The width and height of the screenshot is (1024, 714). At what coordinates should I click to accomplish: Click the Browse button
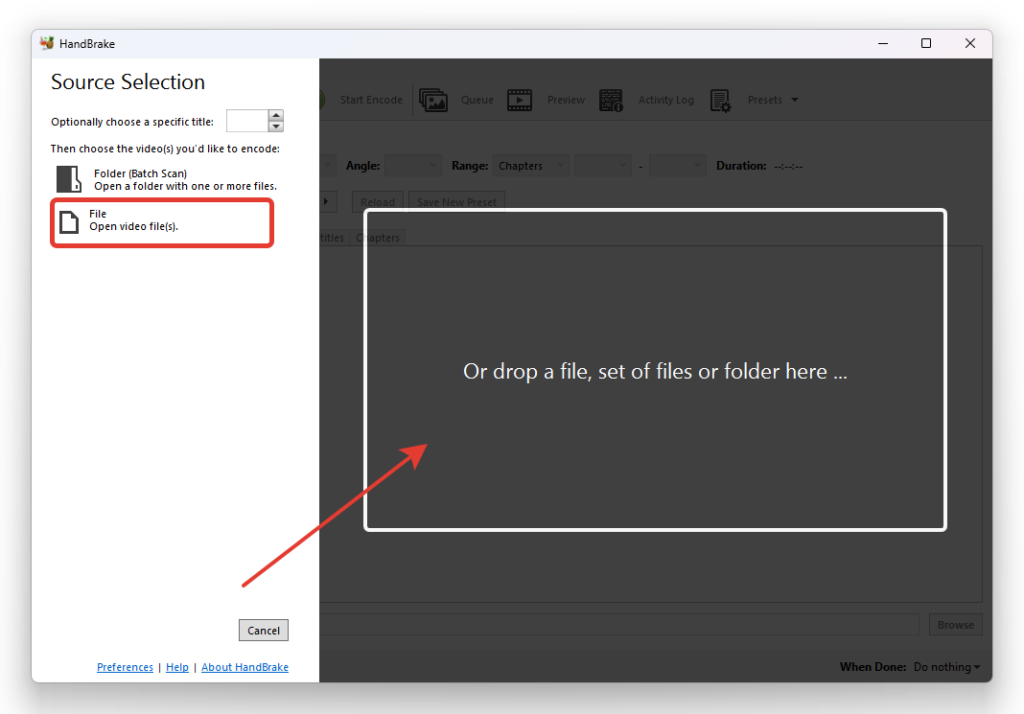(x=955, y=625)
